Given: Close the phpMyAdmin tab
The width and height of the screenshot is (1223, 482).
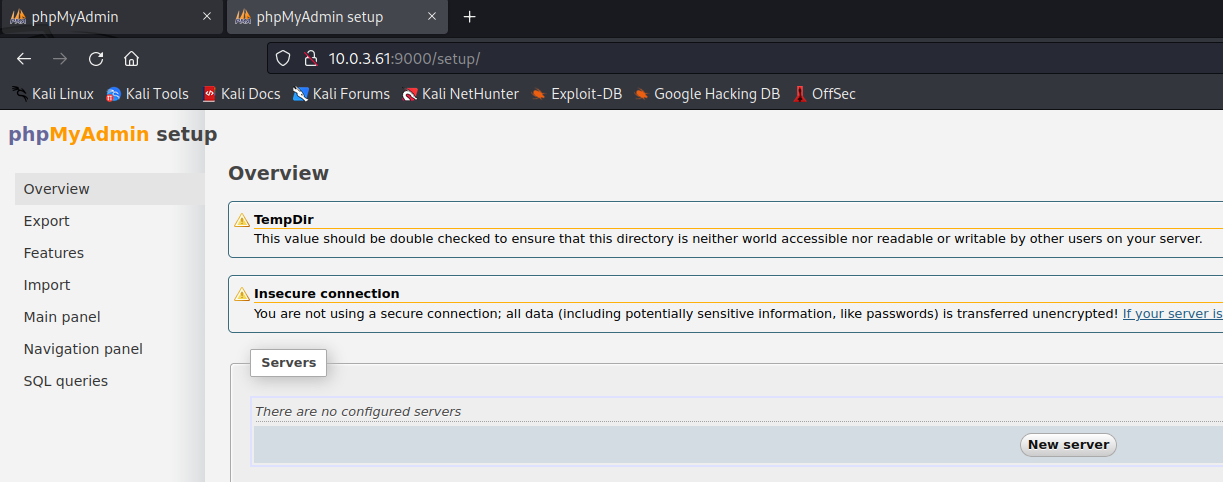Looking at the screenshot, I should (207, 17).
